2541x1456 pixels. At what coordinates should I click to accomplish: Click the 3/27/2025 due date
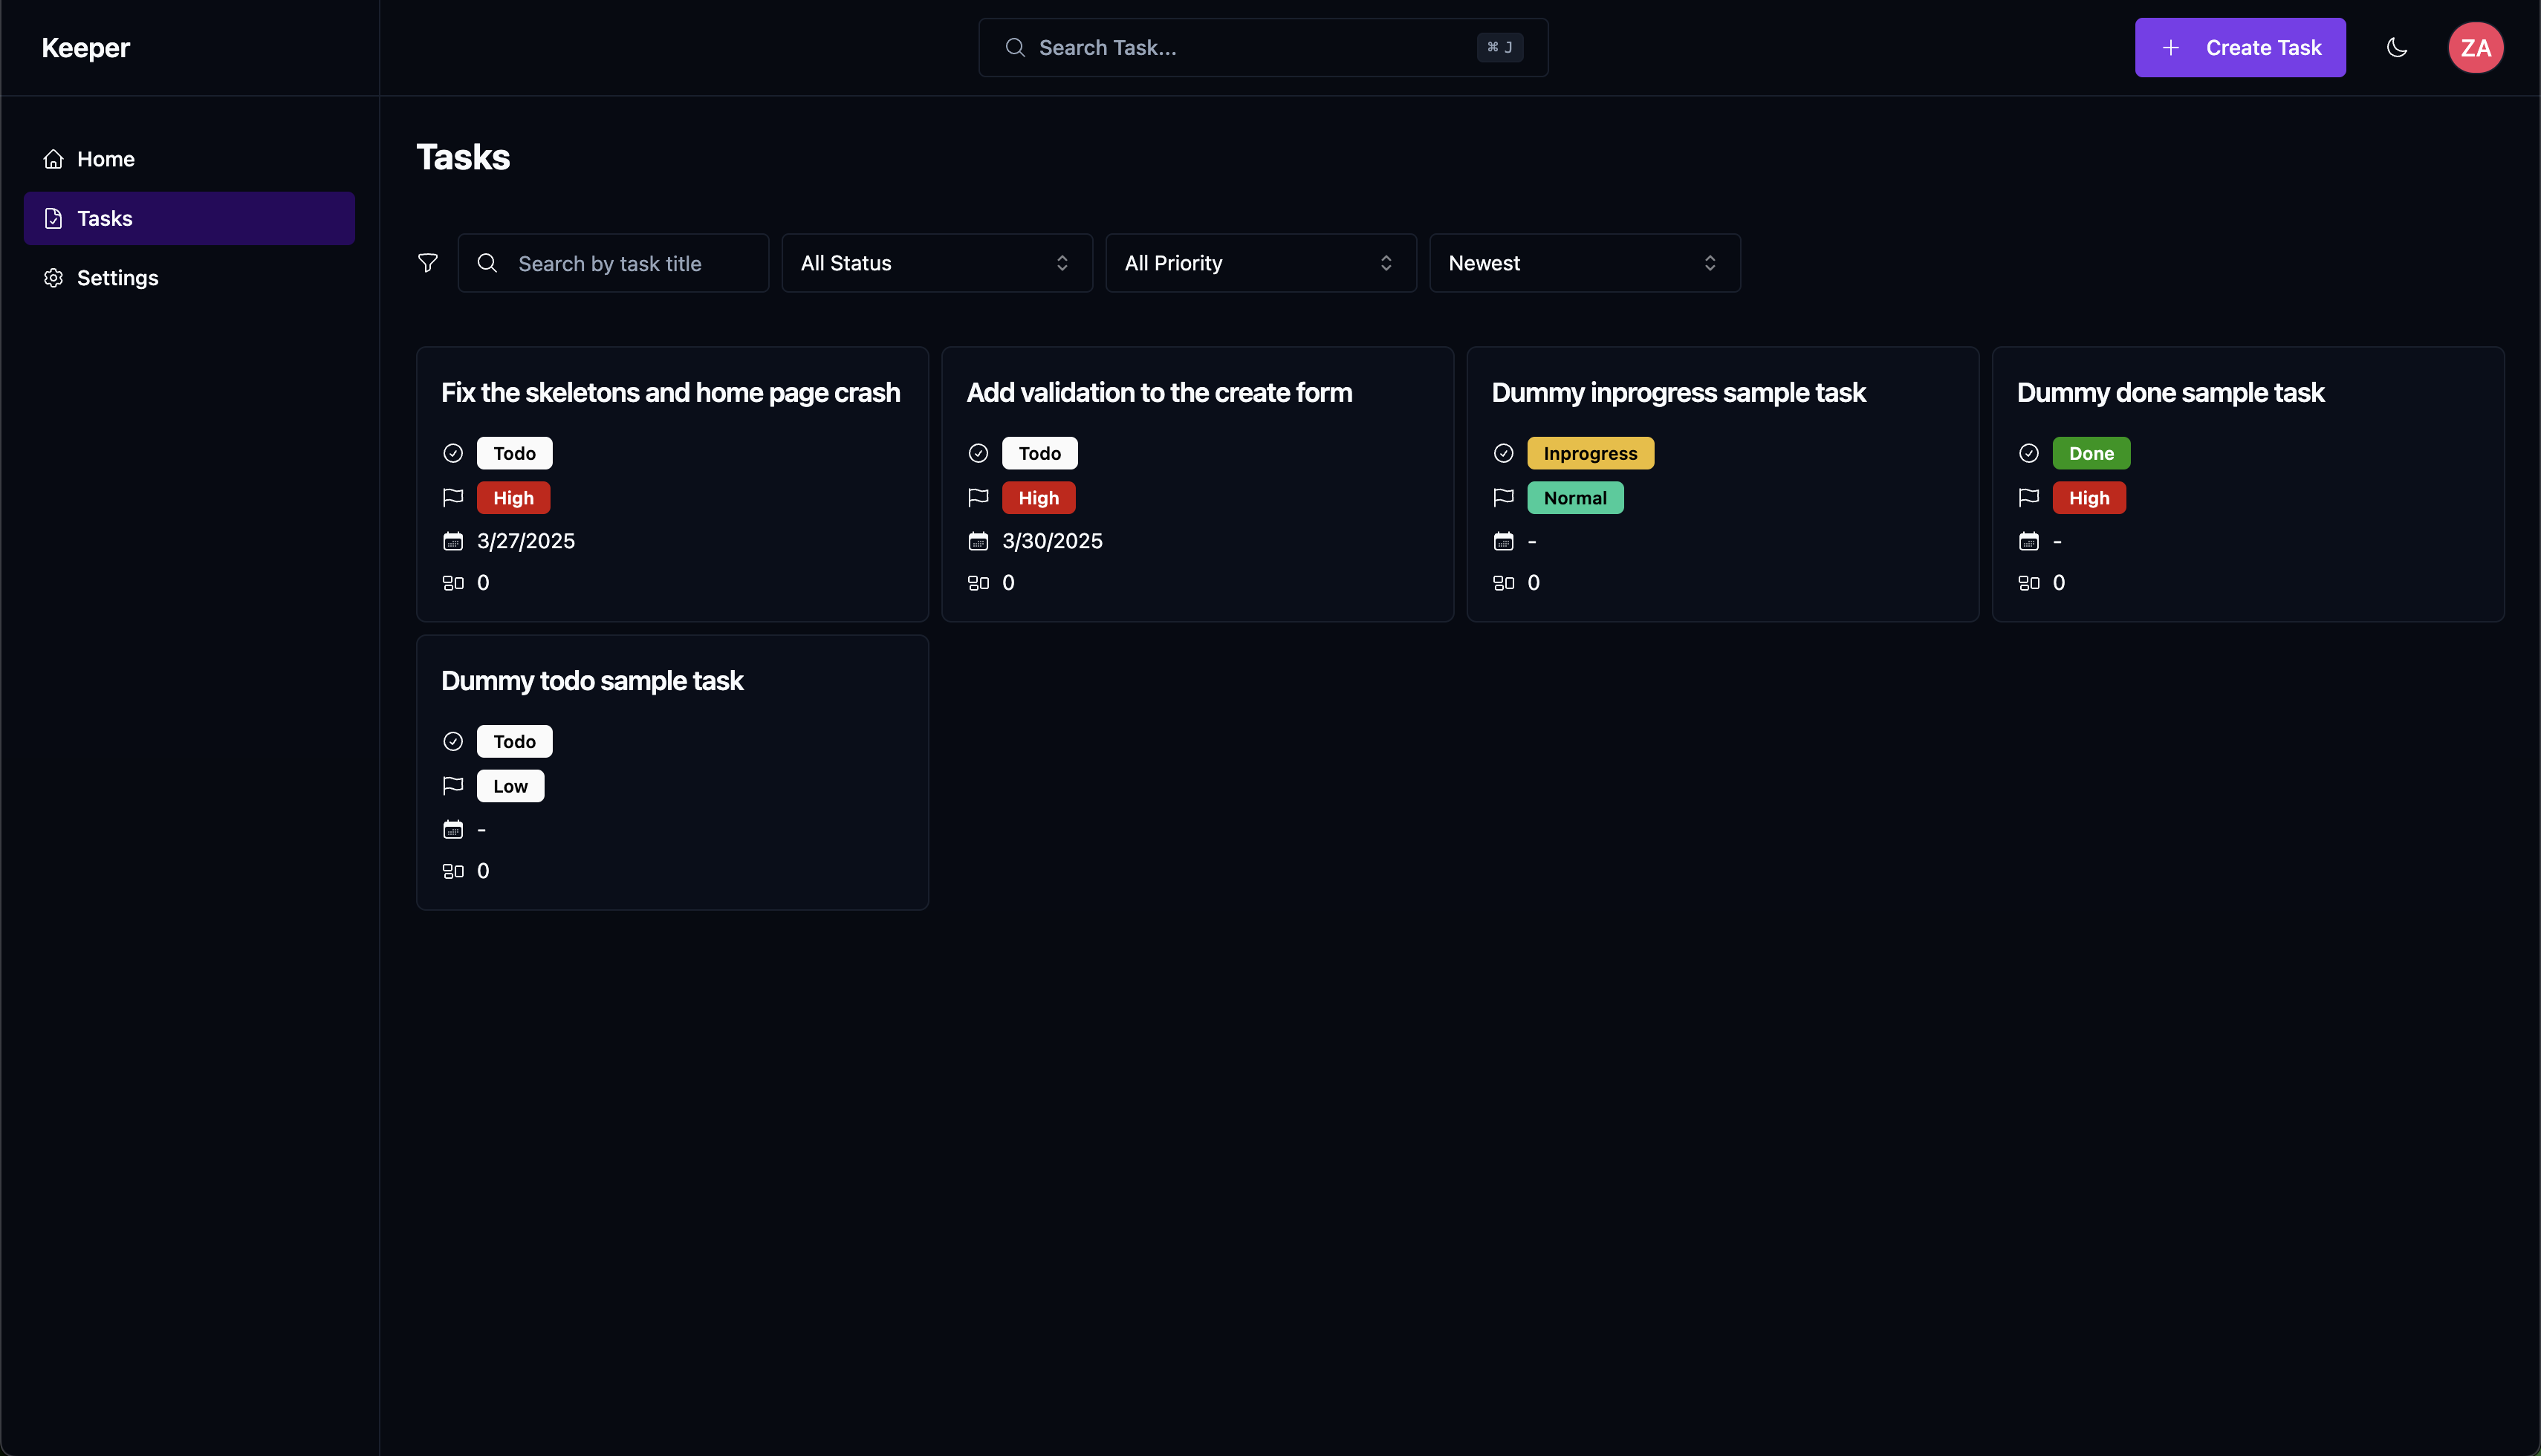click(526, 541)
